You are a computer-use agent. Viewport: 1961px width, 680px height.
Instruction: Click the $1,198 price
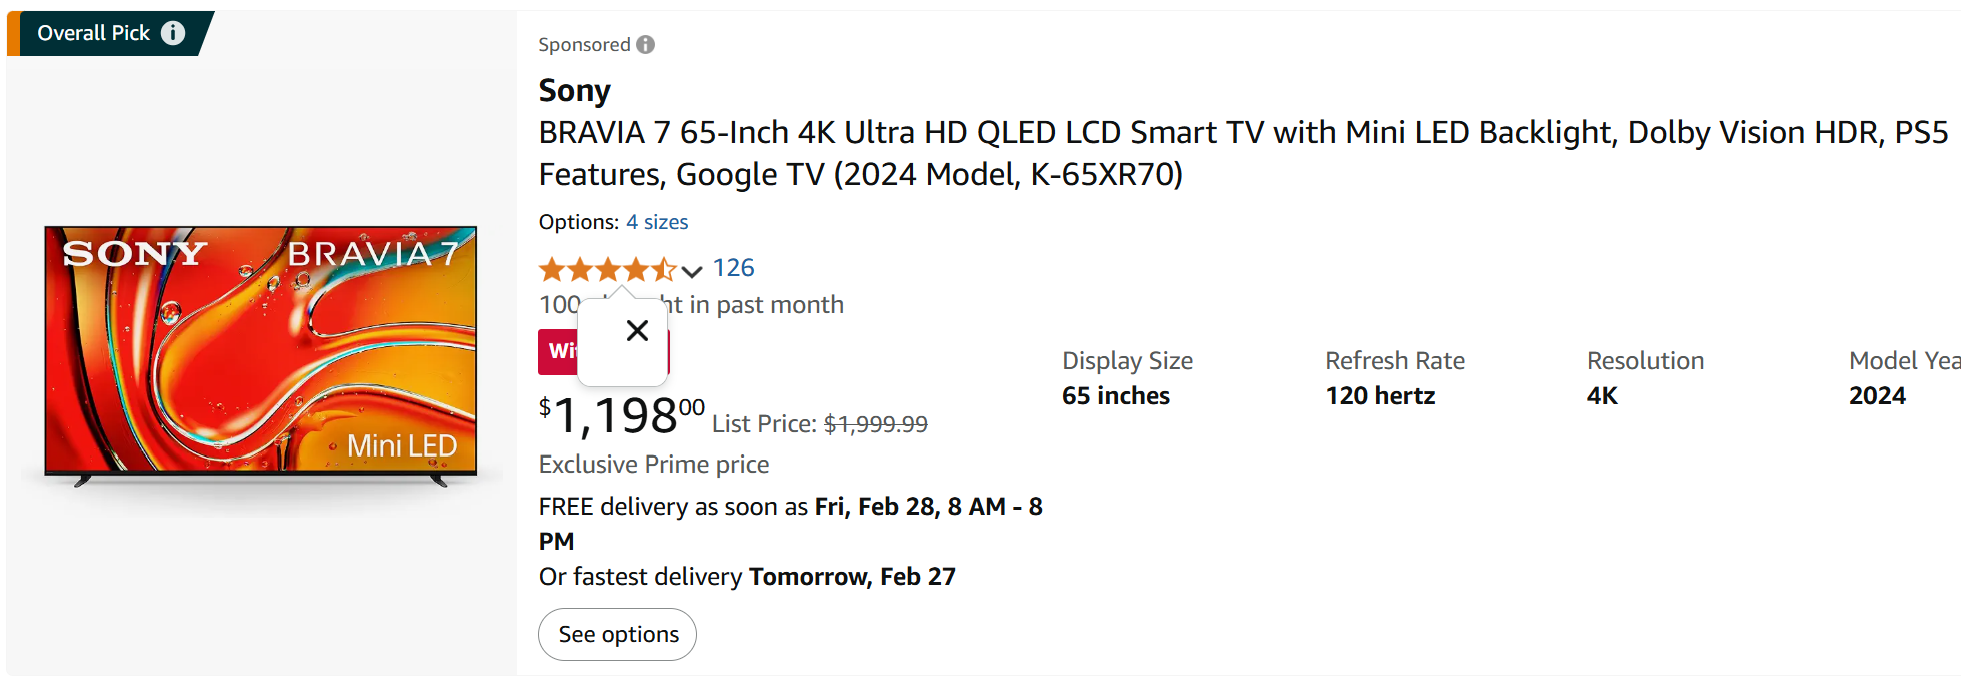tap(622, 415)
